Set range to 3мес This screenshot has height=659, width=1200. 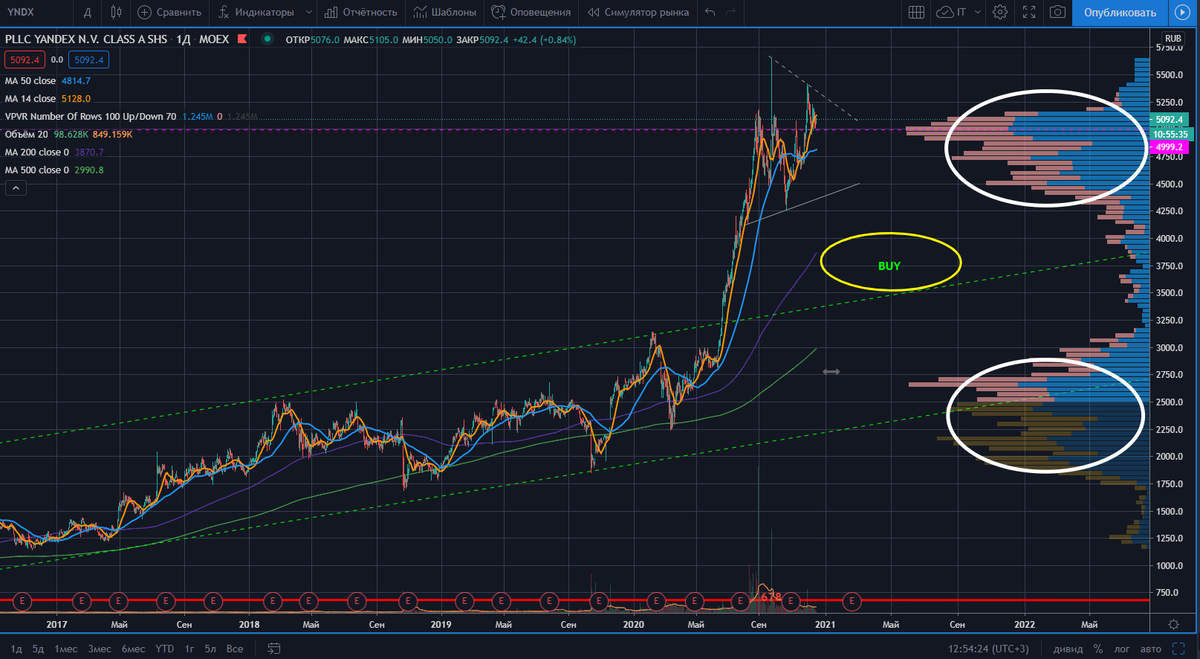coord(99,648)
